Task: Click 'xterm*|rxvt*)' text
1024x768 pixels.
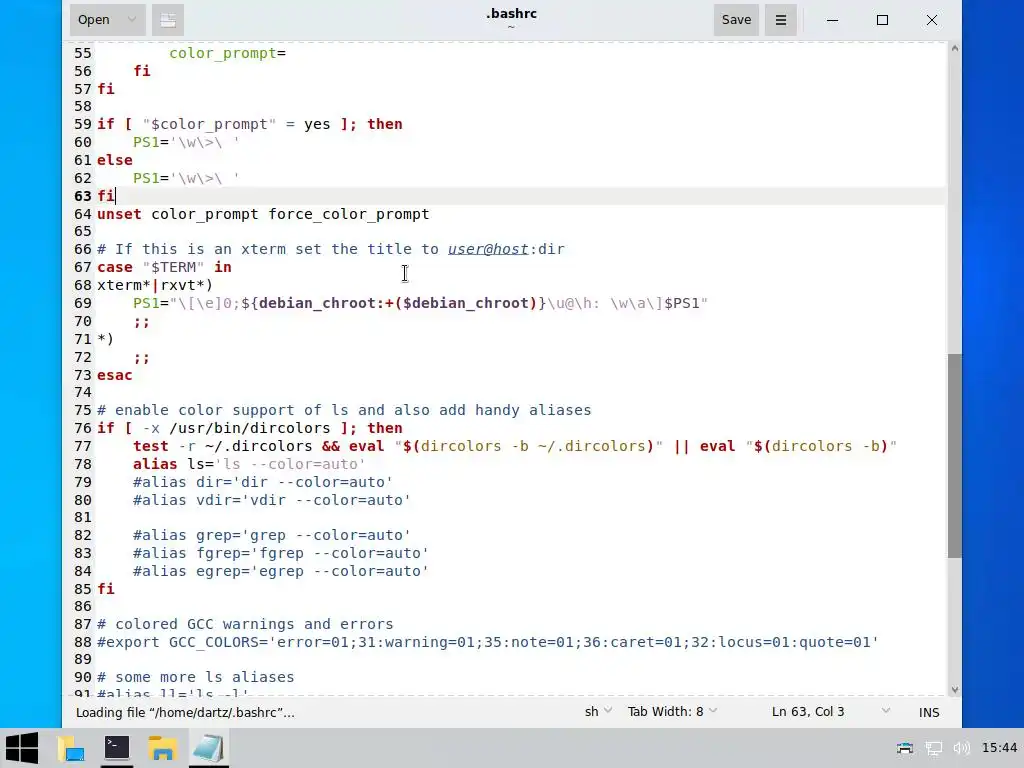Action: click(155, 285)
